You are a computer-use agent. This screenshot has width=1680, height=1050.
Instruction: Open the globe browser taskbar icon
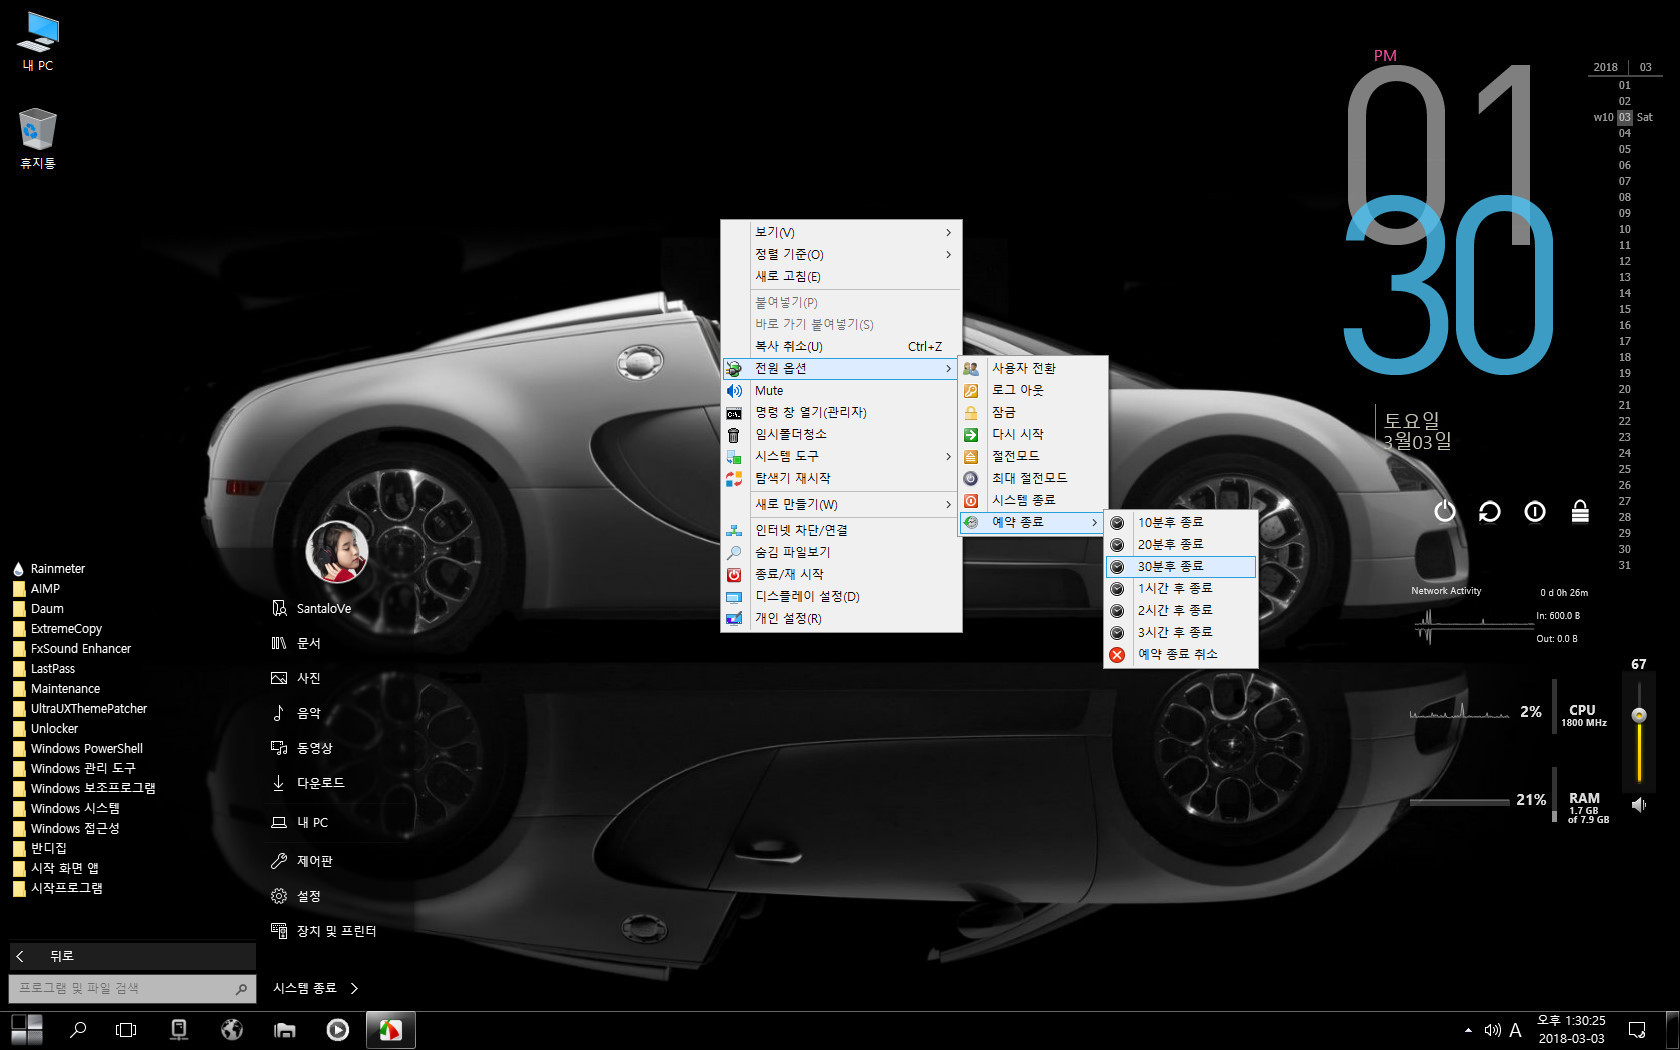232,1030
